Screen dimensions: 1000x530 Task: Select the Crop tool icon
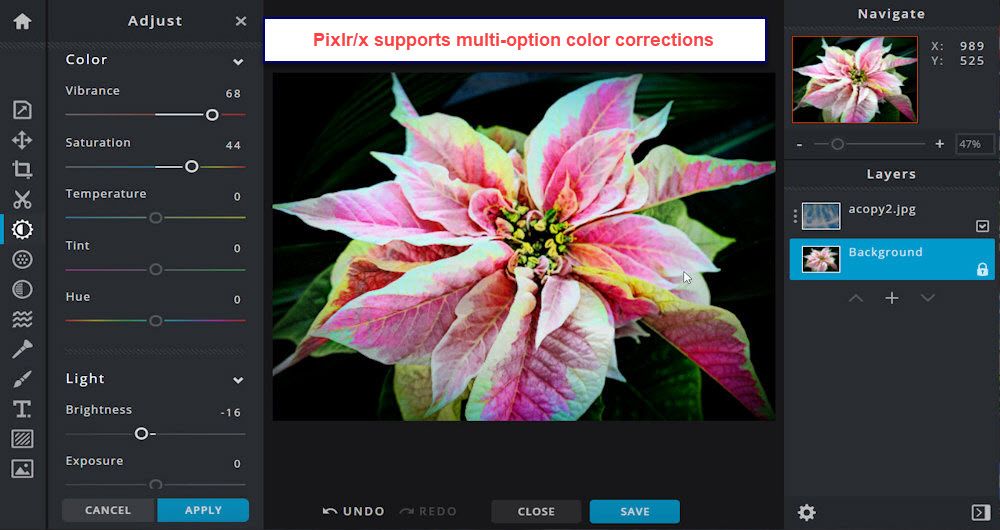[x=22, y=170]
